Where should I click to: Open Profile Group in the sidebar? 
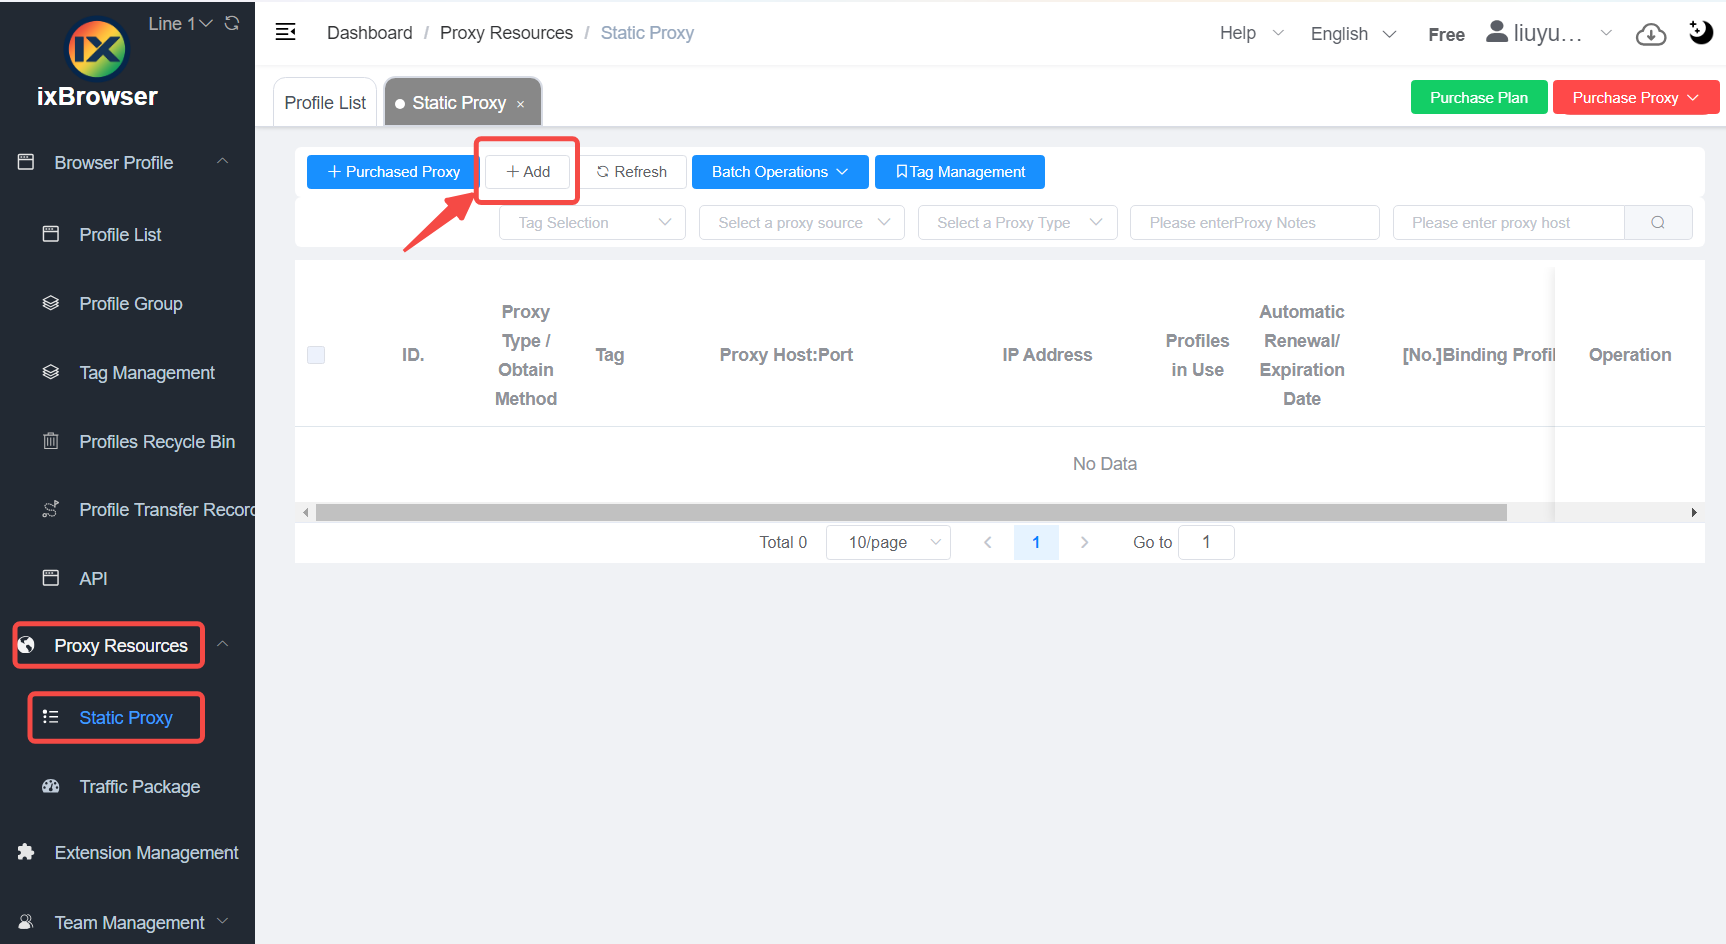tap(131, 304)
